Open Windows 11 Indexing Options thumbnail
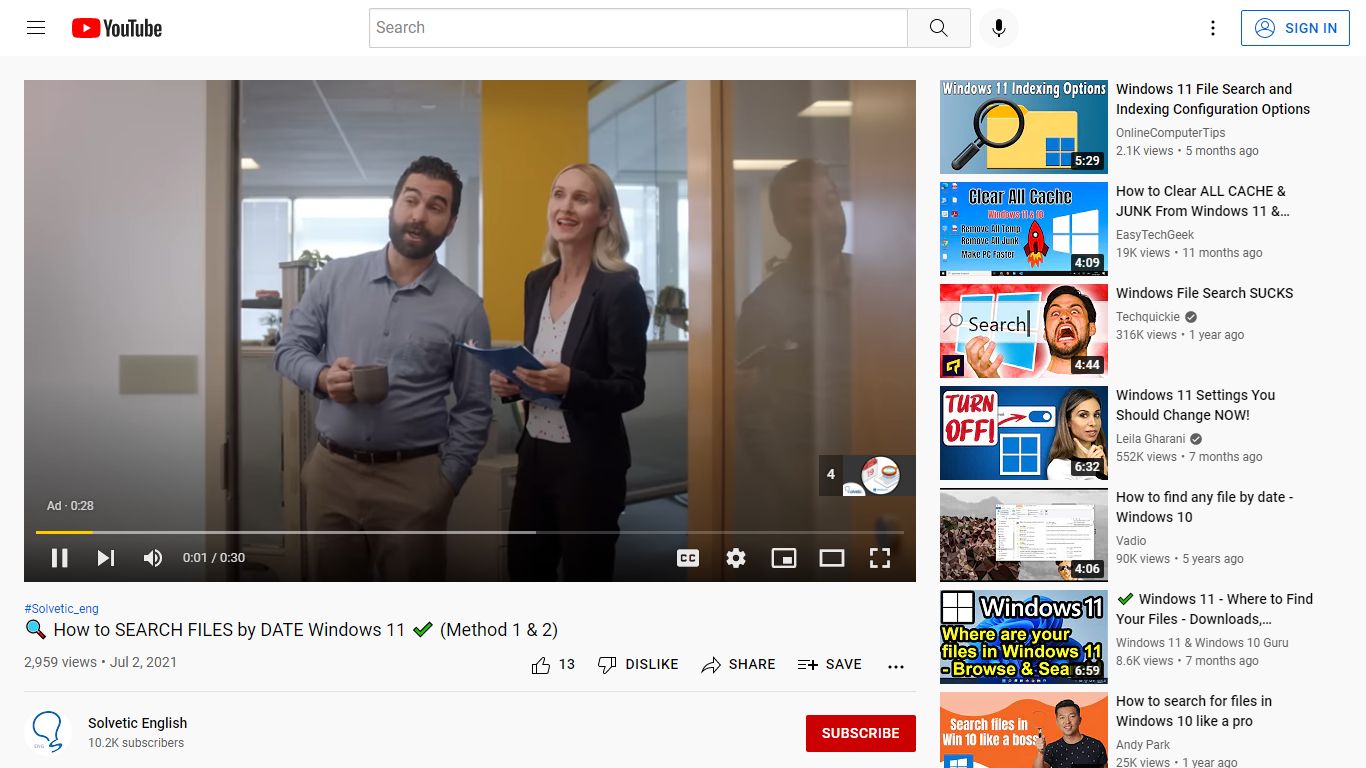This screenshot has width=1366, height=768. tap(1024, 127)
